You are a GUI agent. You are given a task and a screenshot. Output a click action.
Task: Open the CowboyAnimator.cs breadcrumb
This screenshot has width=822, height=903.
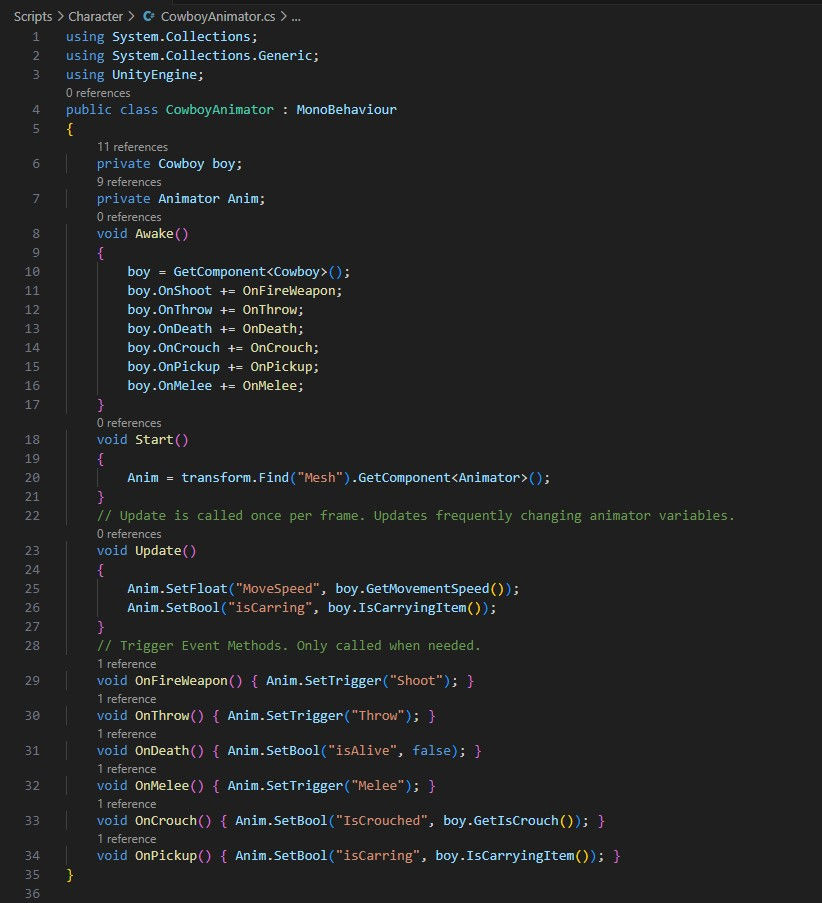tap(218, 17)
